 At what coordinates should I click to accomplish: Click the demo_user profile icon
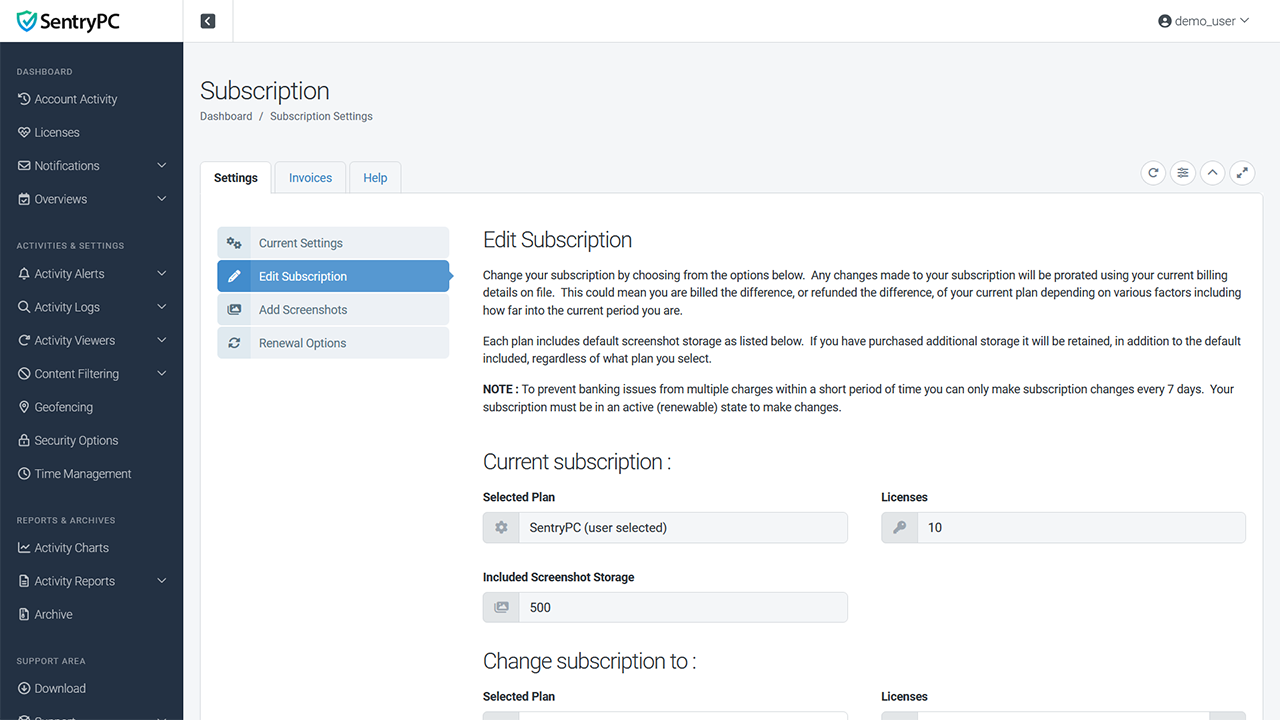tap(1164, 21)
